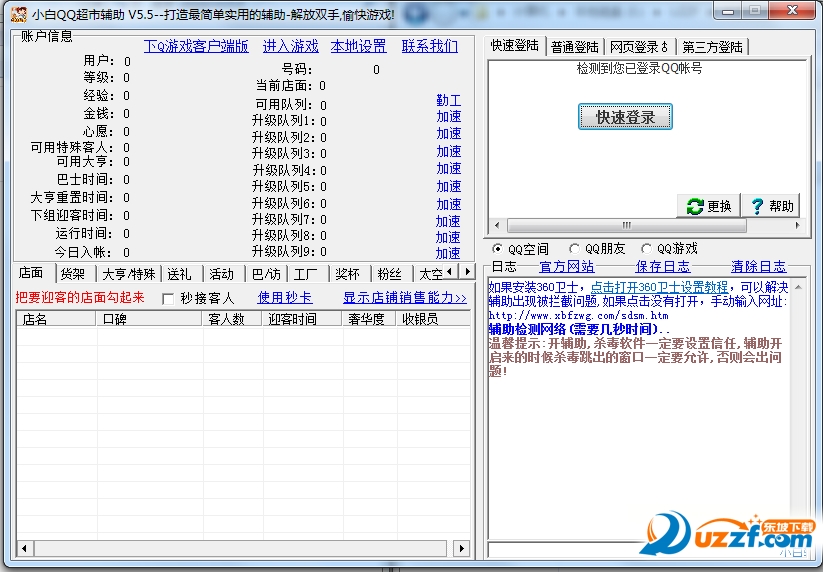Switch to 快速登陆 tab
The image size is (823, 572).
pyautogui.click(x=515, y=46)
